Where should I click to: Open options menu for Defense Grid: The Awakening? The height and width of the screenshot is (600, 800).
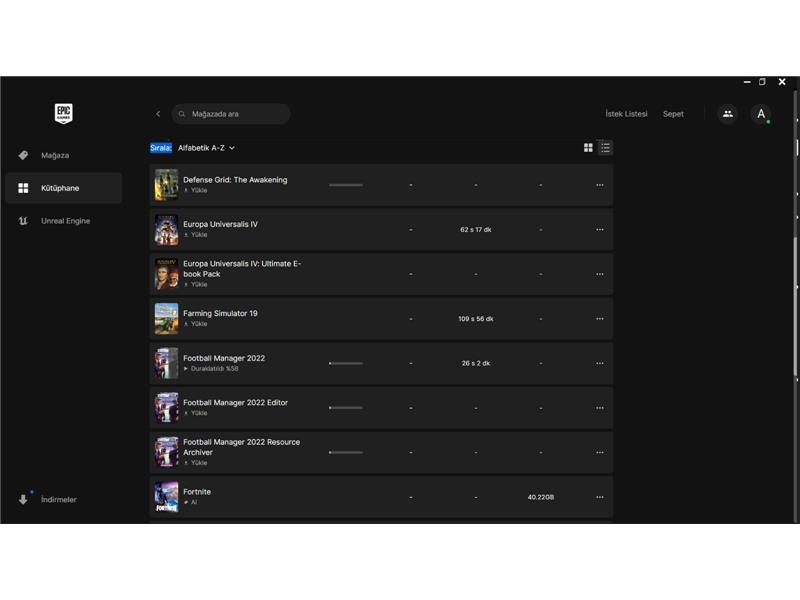coord(599,185)
